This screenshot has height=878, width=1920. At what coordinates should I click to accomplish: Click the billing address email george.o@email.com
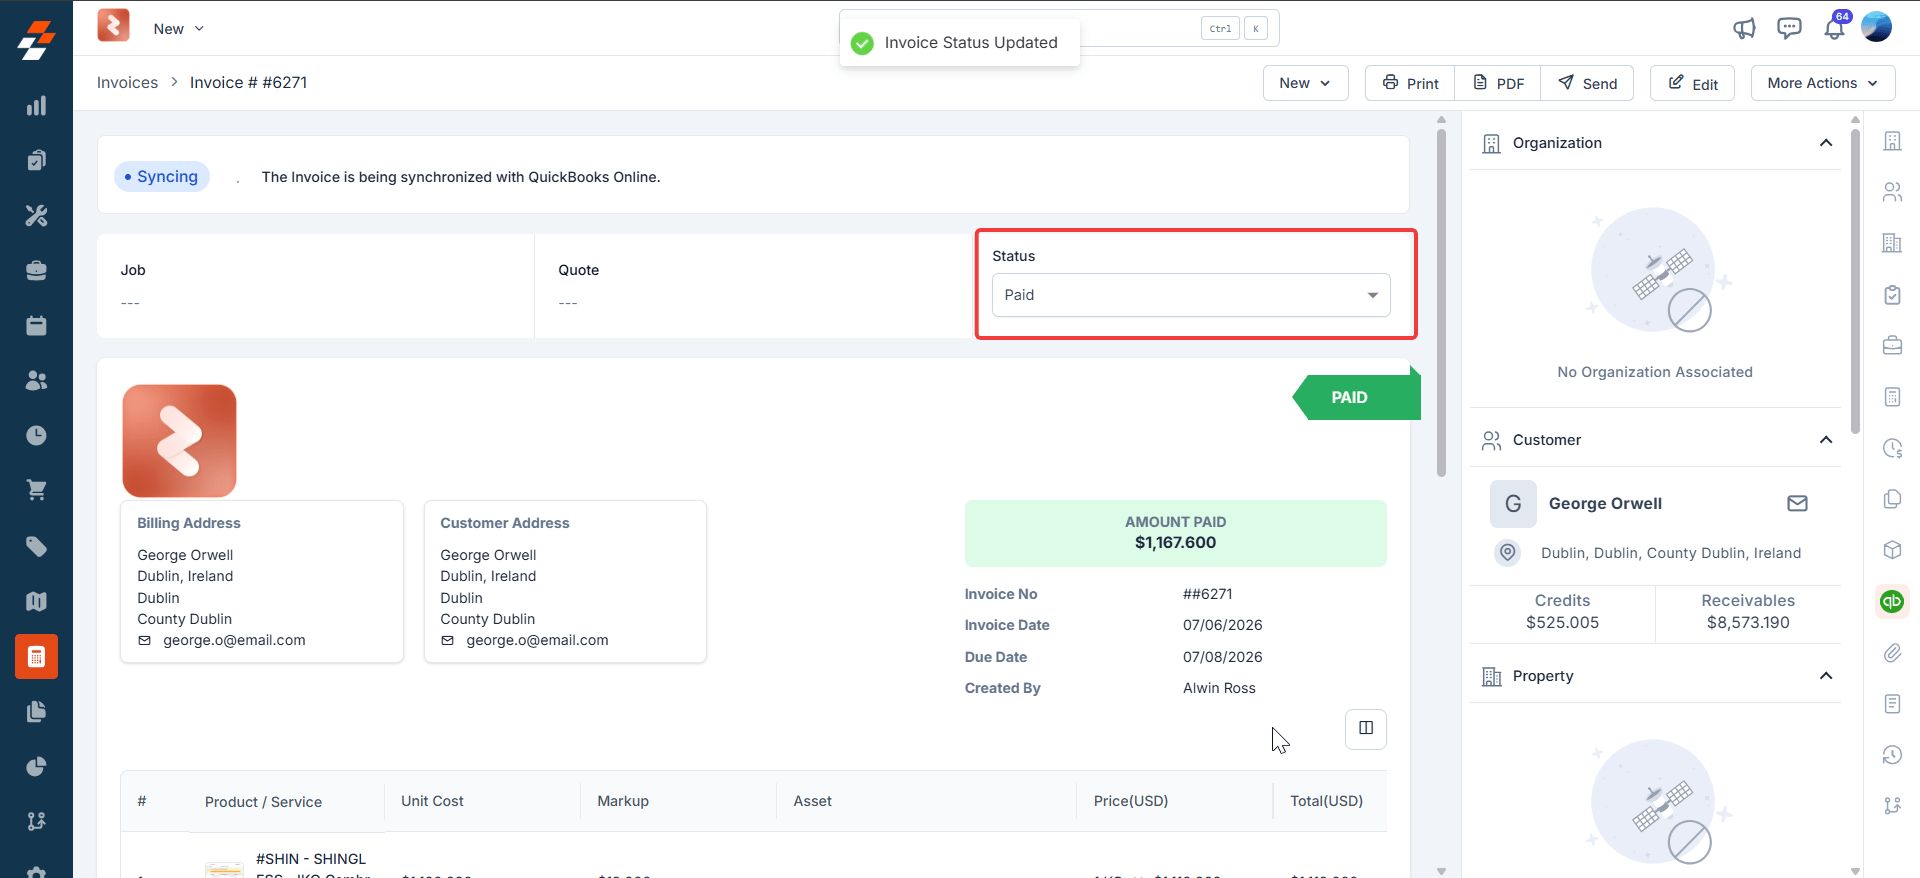[234, 640]
